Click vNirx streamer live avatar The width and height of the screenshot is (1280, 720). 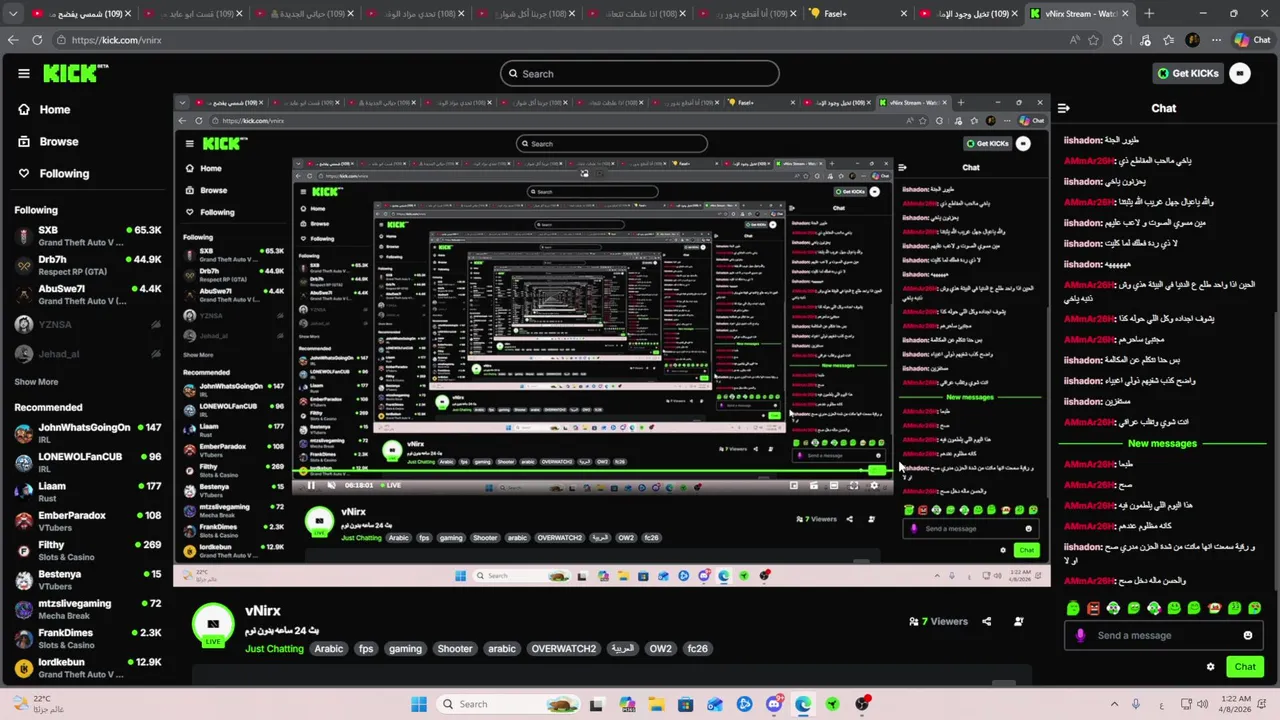[x=212, y=625]
